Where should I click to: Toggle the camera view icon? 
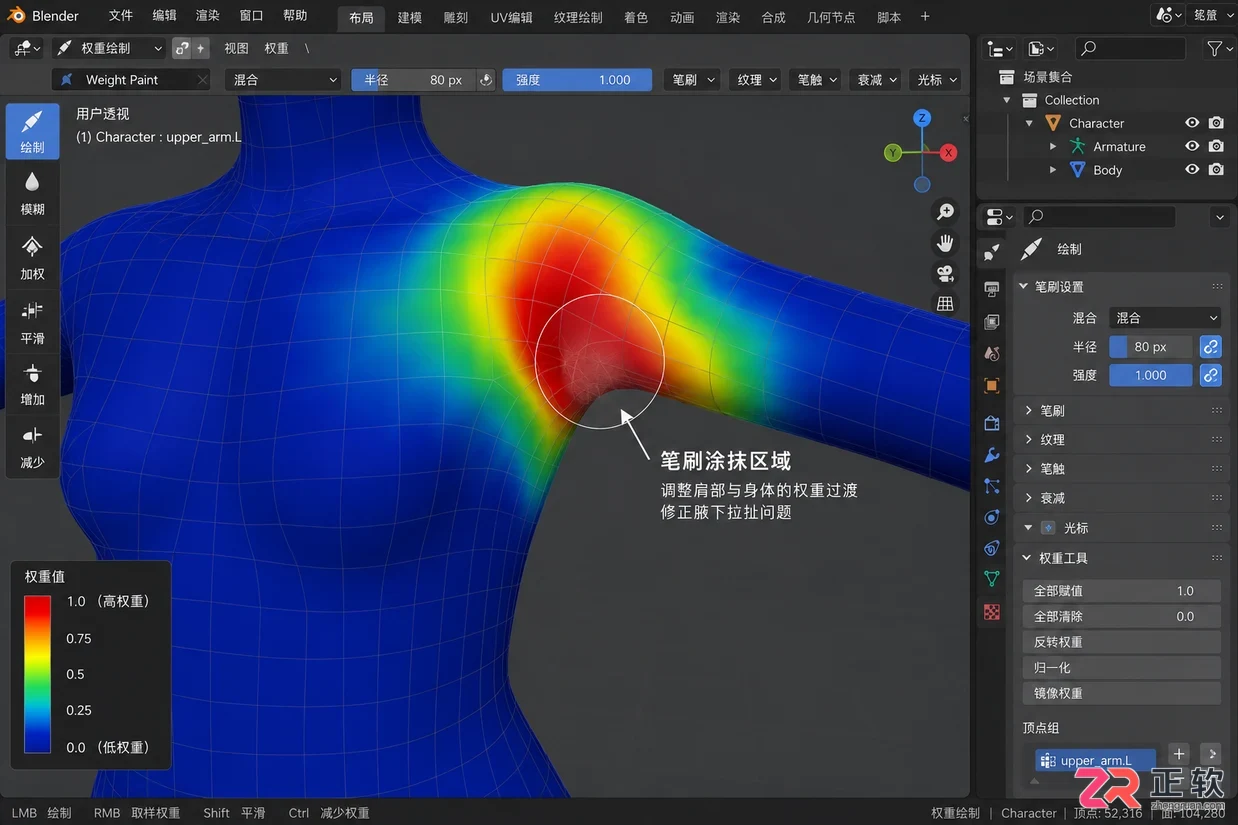click(945, 273)
